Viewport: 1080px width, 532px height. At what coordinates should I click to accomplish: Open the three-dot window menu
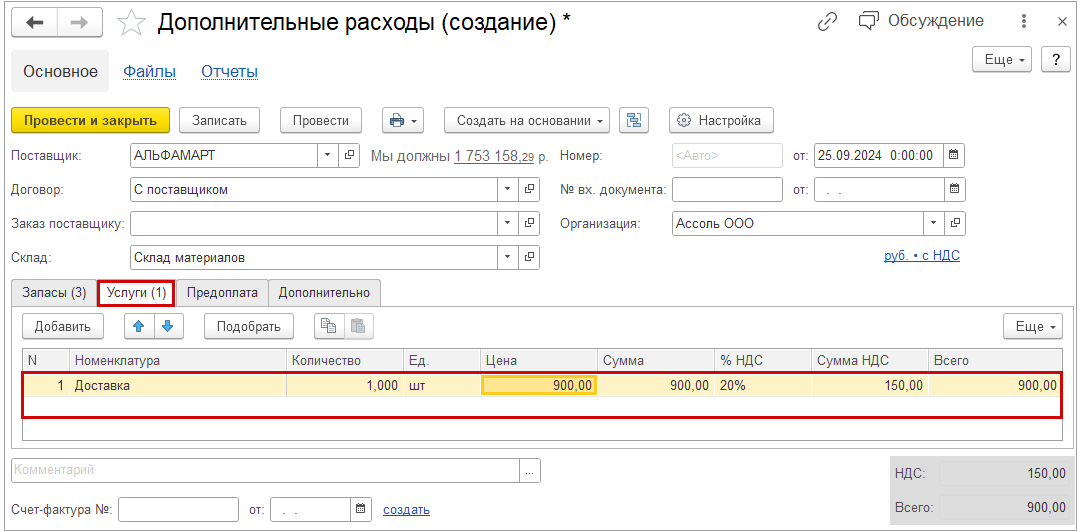(1026, 21)
